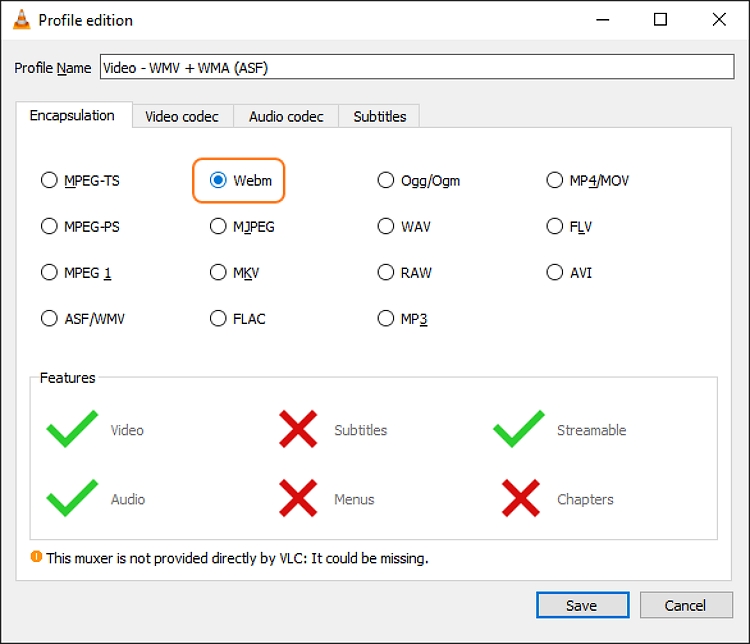750x644 pixels.
Task: Click the muxer not provided warning text
Action: [237, 558]
